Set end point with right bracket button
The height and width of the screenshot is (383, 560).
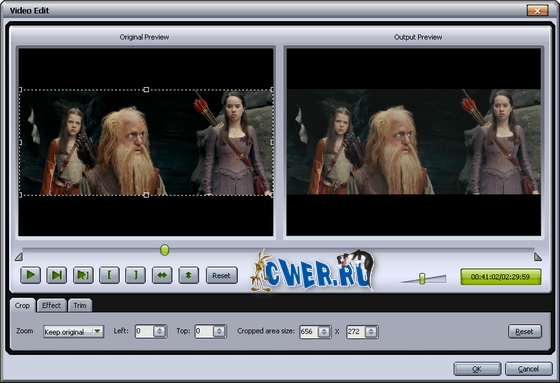tap(135, 275)
